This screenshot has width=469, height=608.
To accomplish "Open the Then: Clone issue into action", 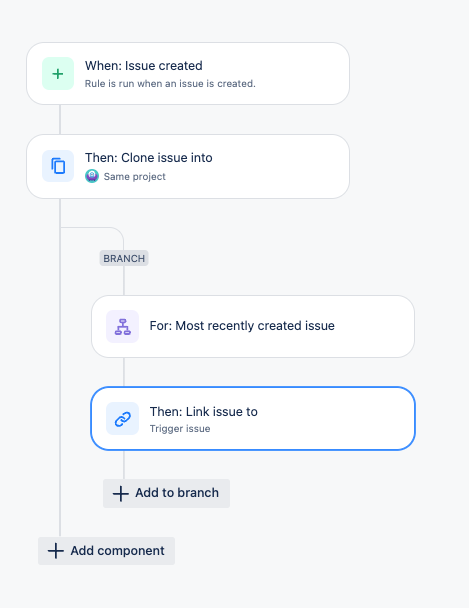I will 188,166.
